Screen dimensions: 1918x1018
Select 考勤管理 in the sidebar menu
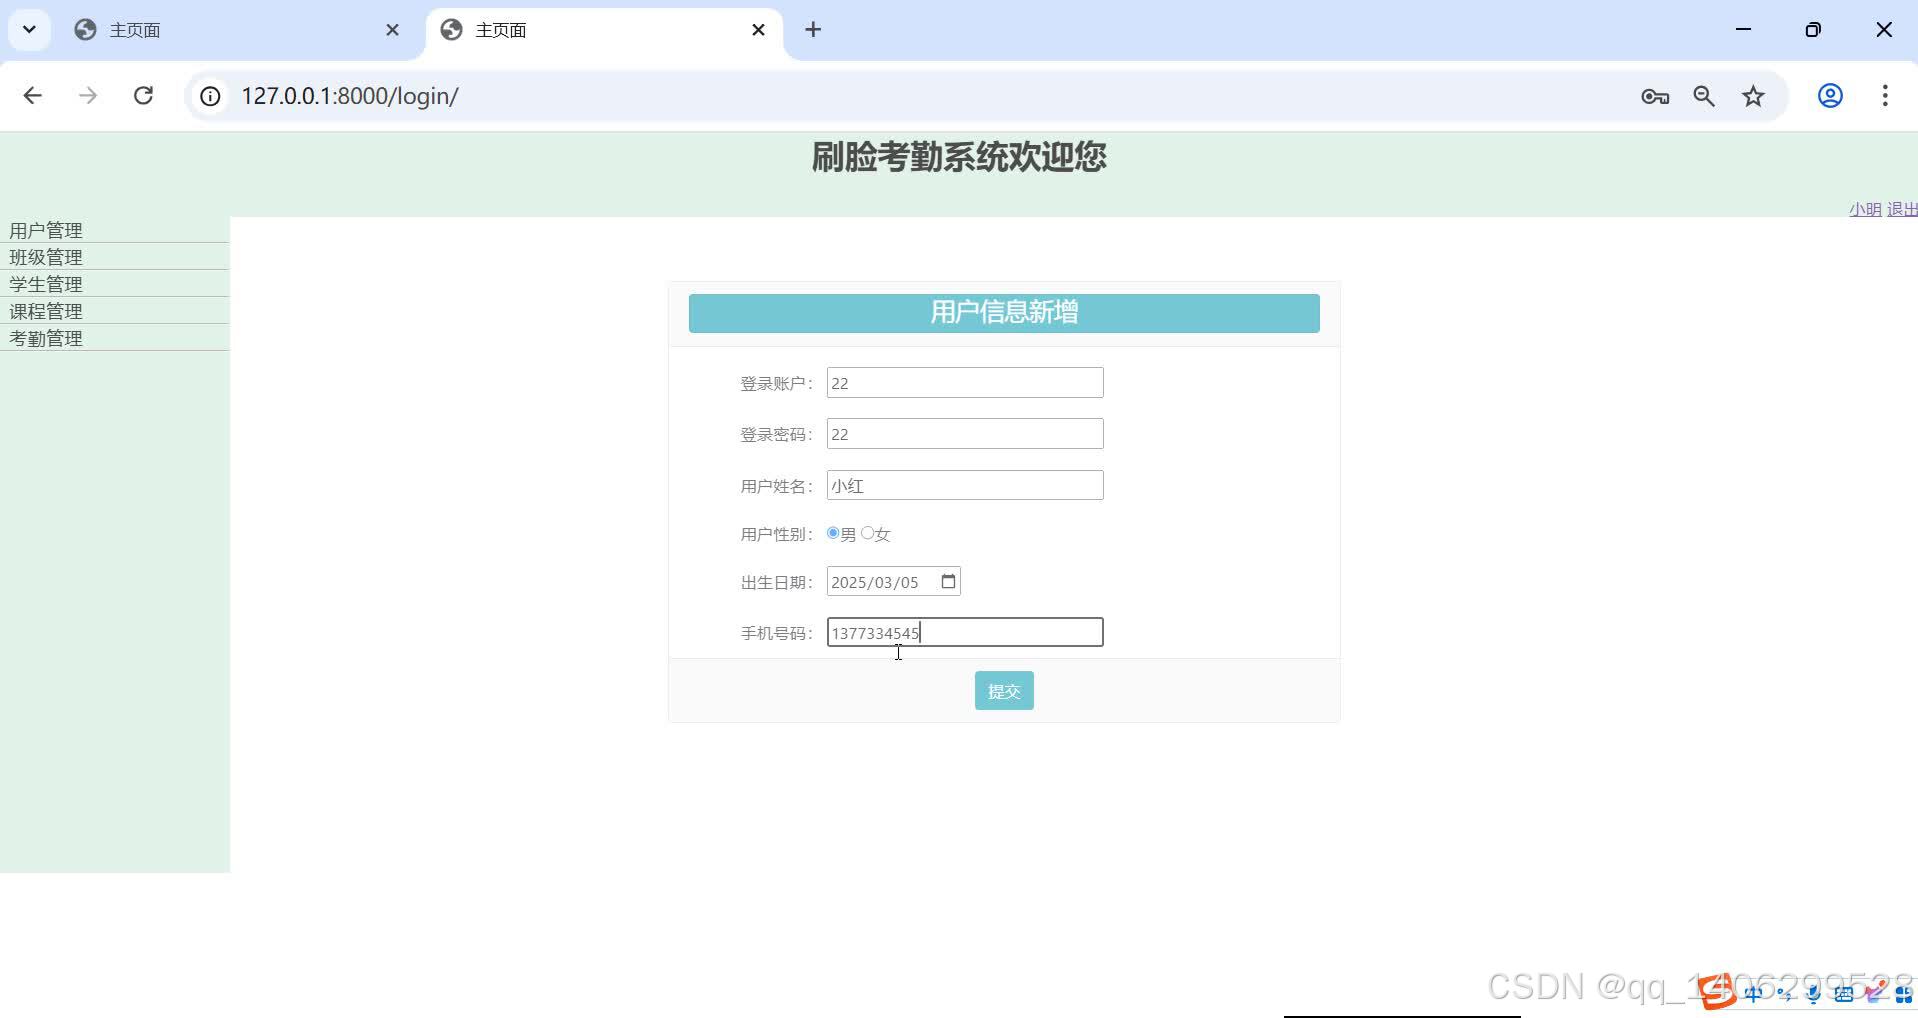click(45, 337)
